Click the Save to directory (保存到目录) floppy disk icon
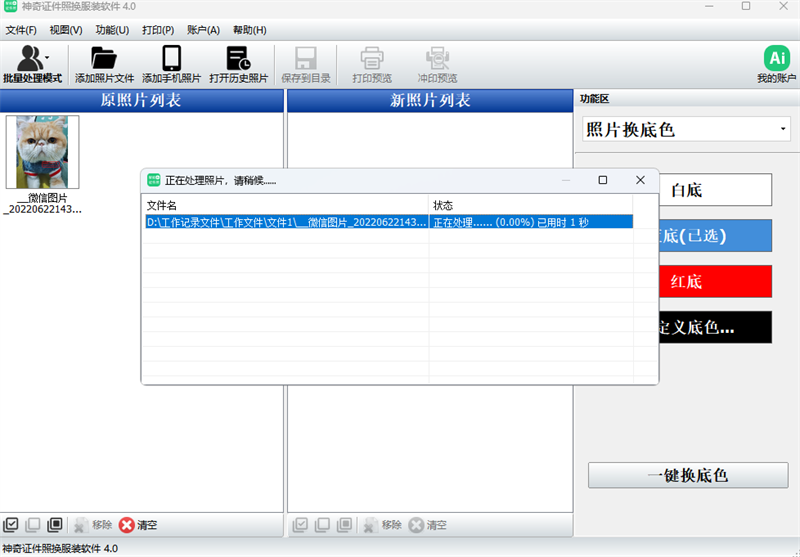 coord(306,58)
